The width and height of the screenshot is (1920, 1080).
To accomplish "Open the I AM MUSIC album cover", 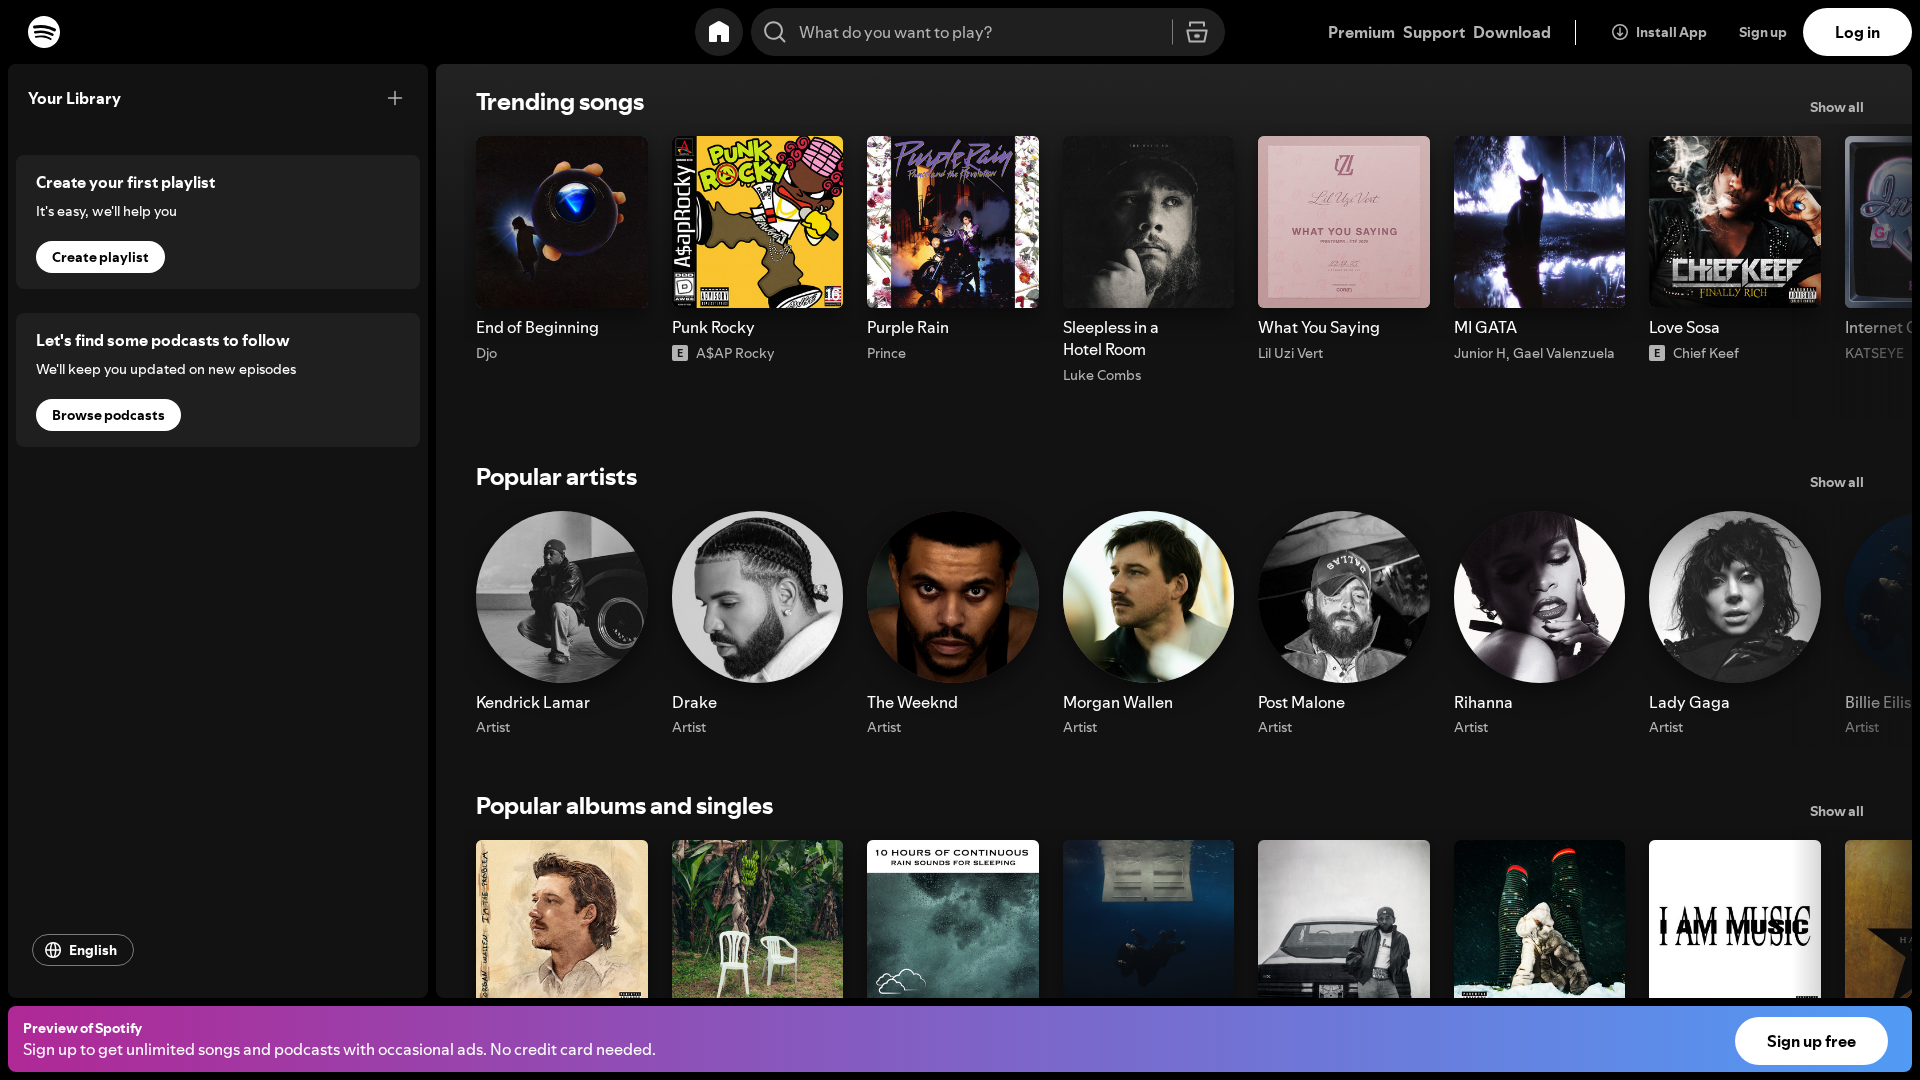I will [1735, 919].
